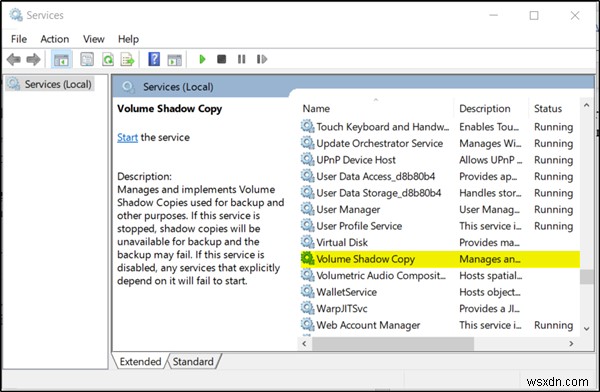Screen dimensions: 600x392
Task: Select the WarpJITSvc service name
Action: 342,309
